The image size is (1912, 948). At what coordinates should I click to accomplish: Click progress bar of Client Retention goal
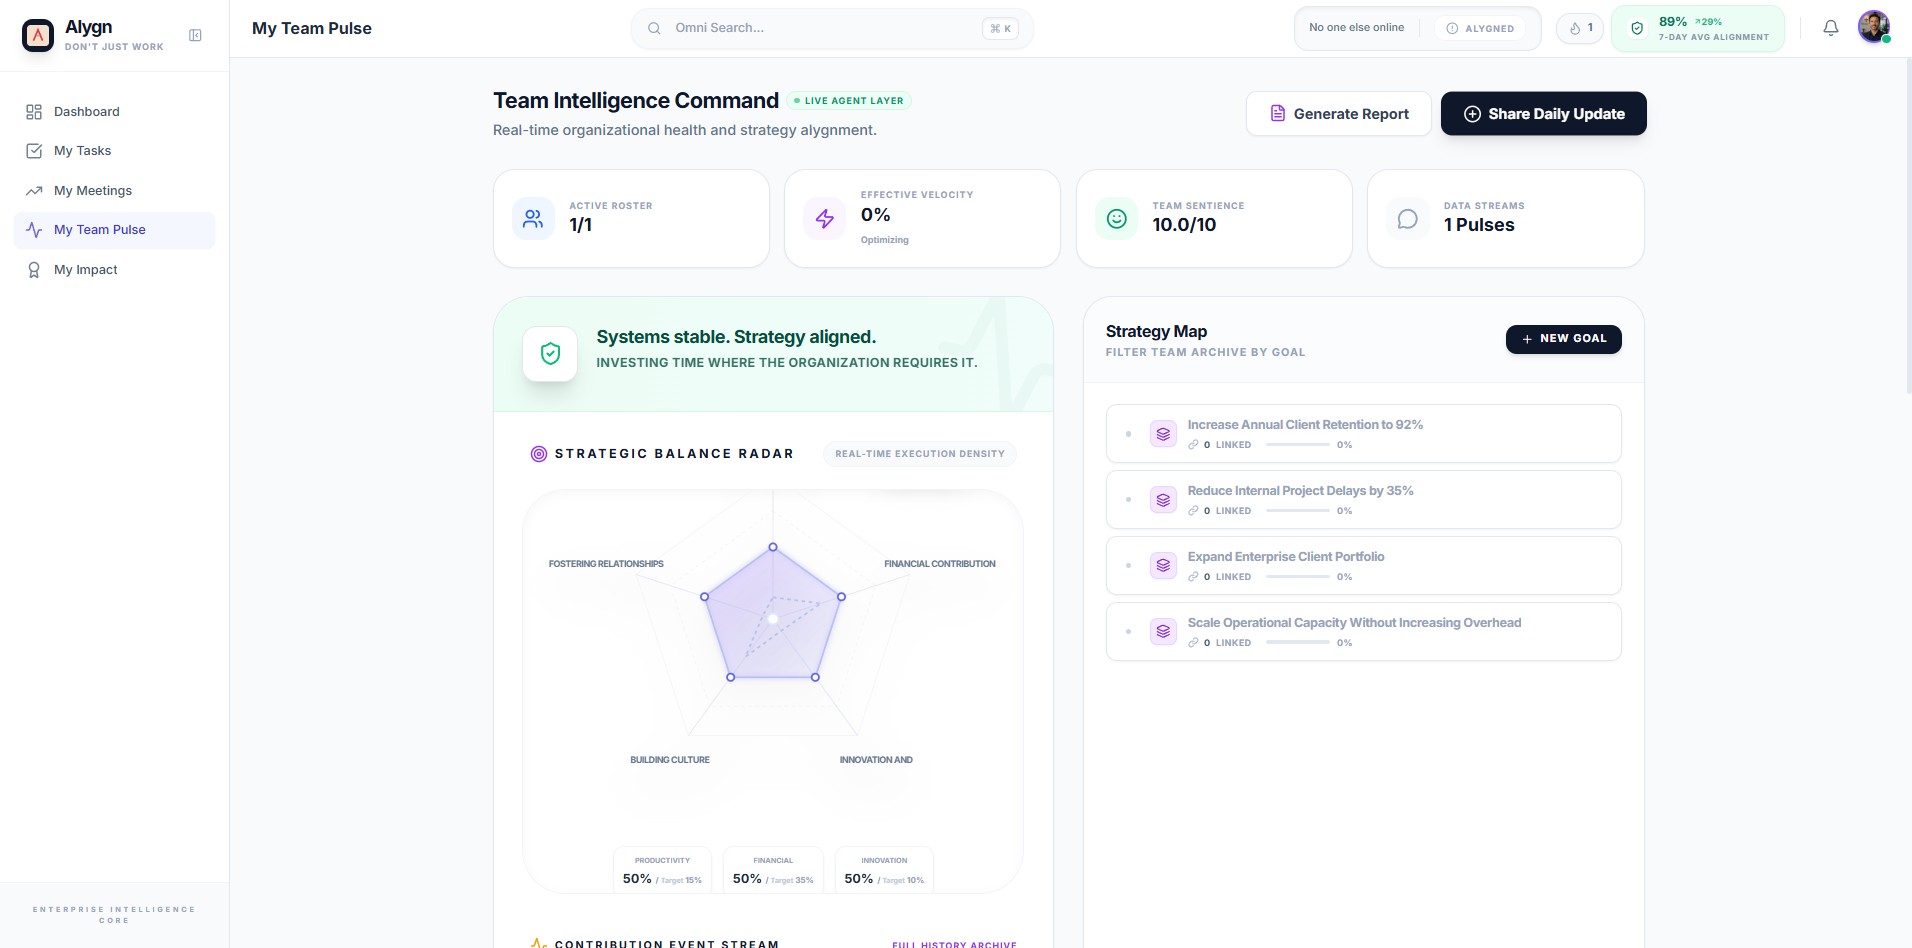coord(1298,445)
